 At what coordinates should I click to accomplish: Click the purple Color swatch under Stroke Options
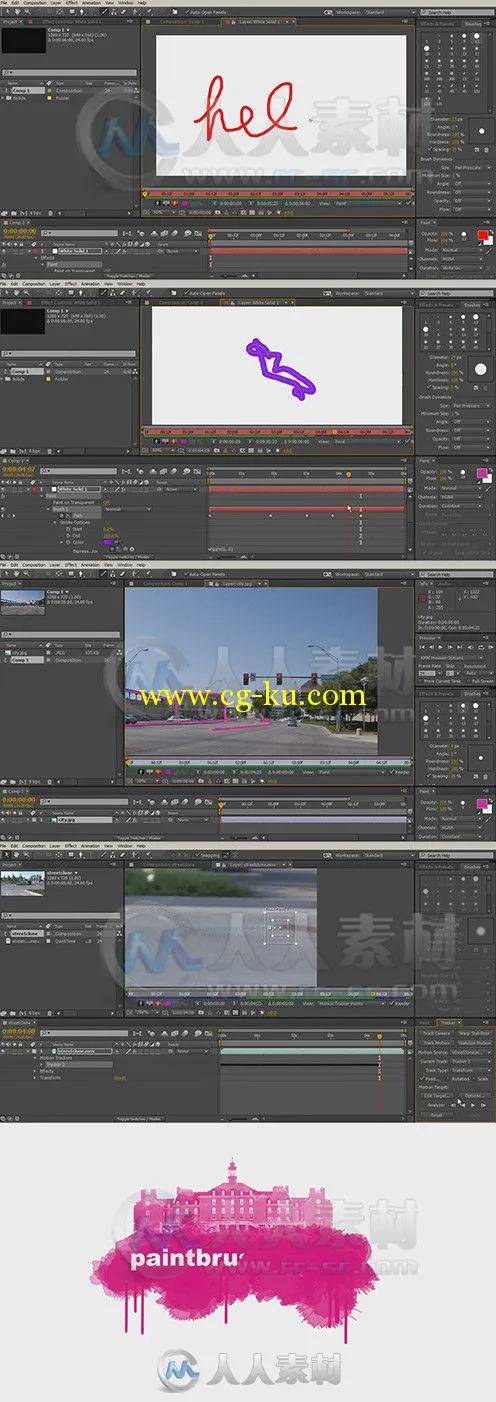[x=107, y=542]
